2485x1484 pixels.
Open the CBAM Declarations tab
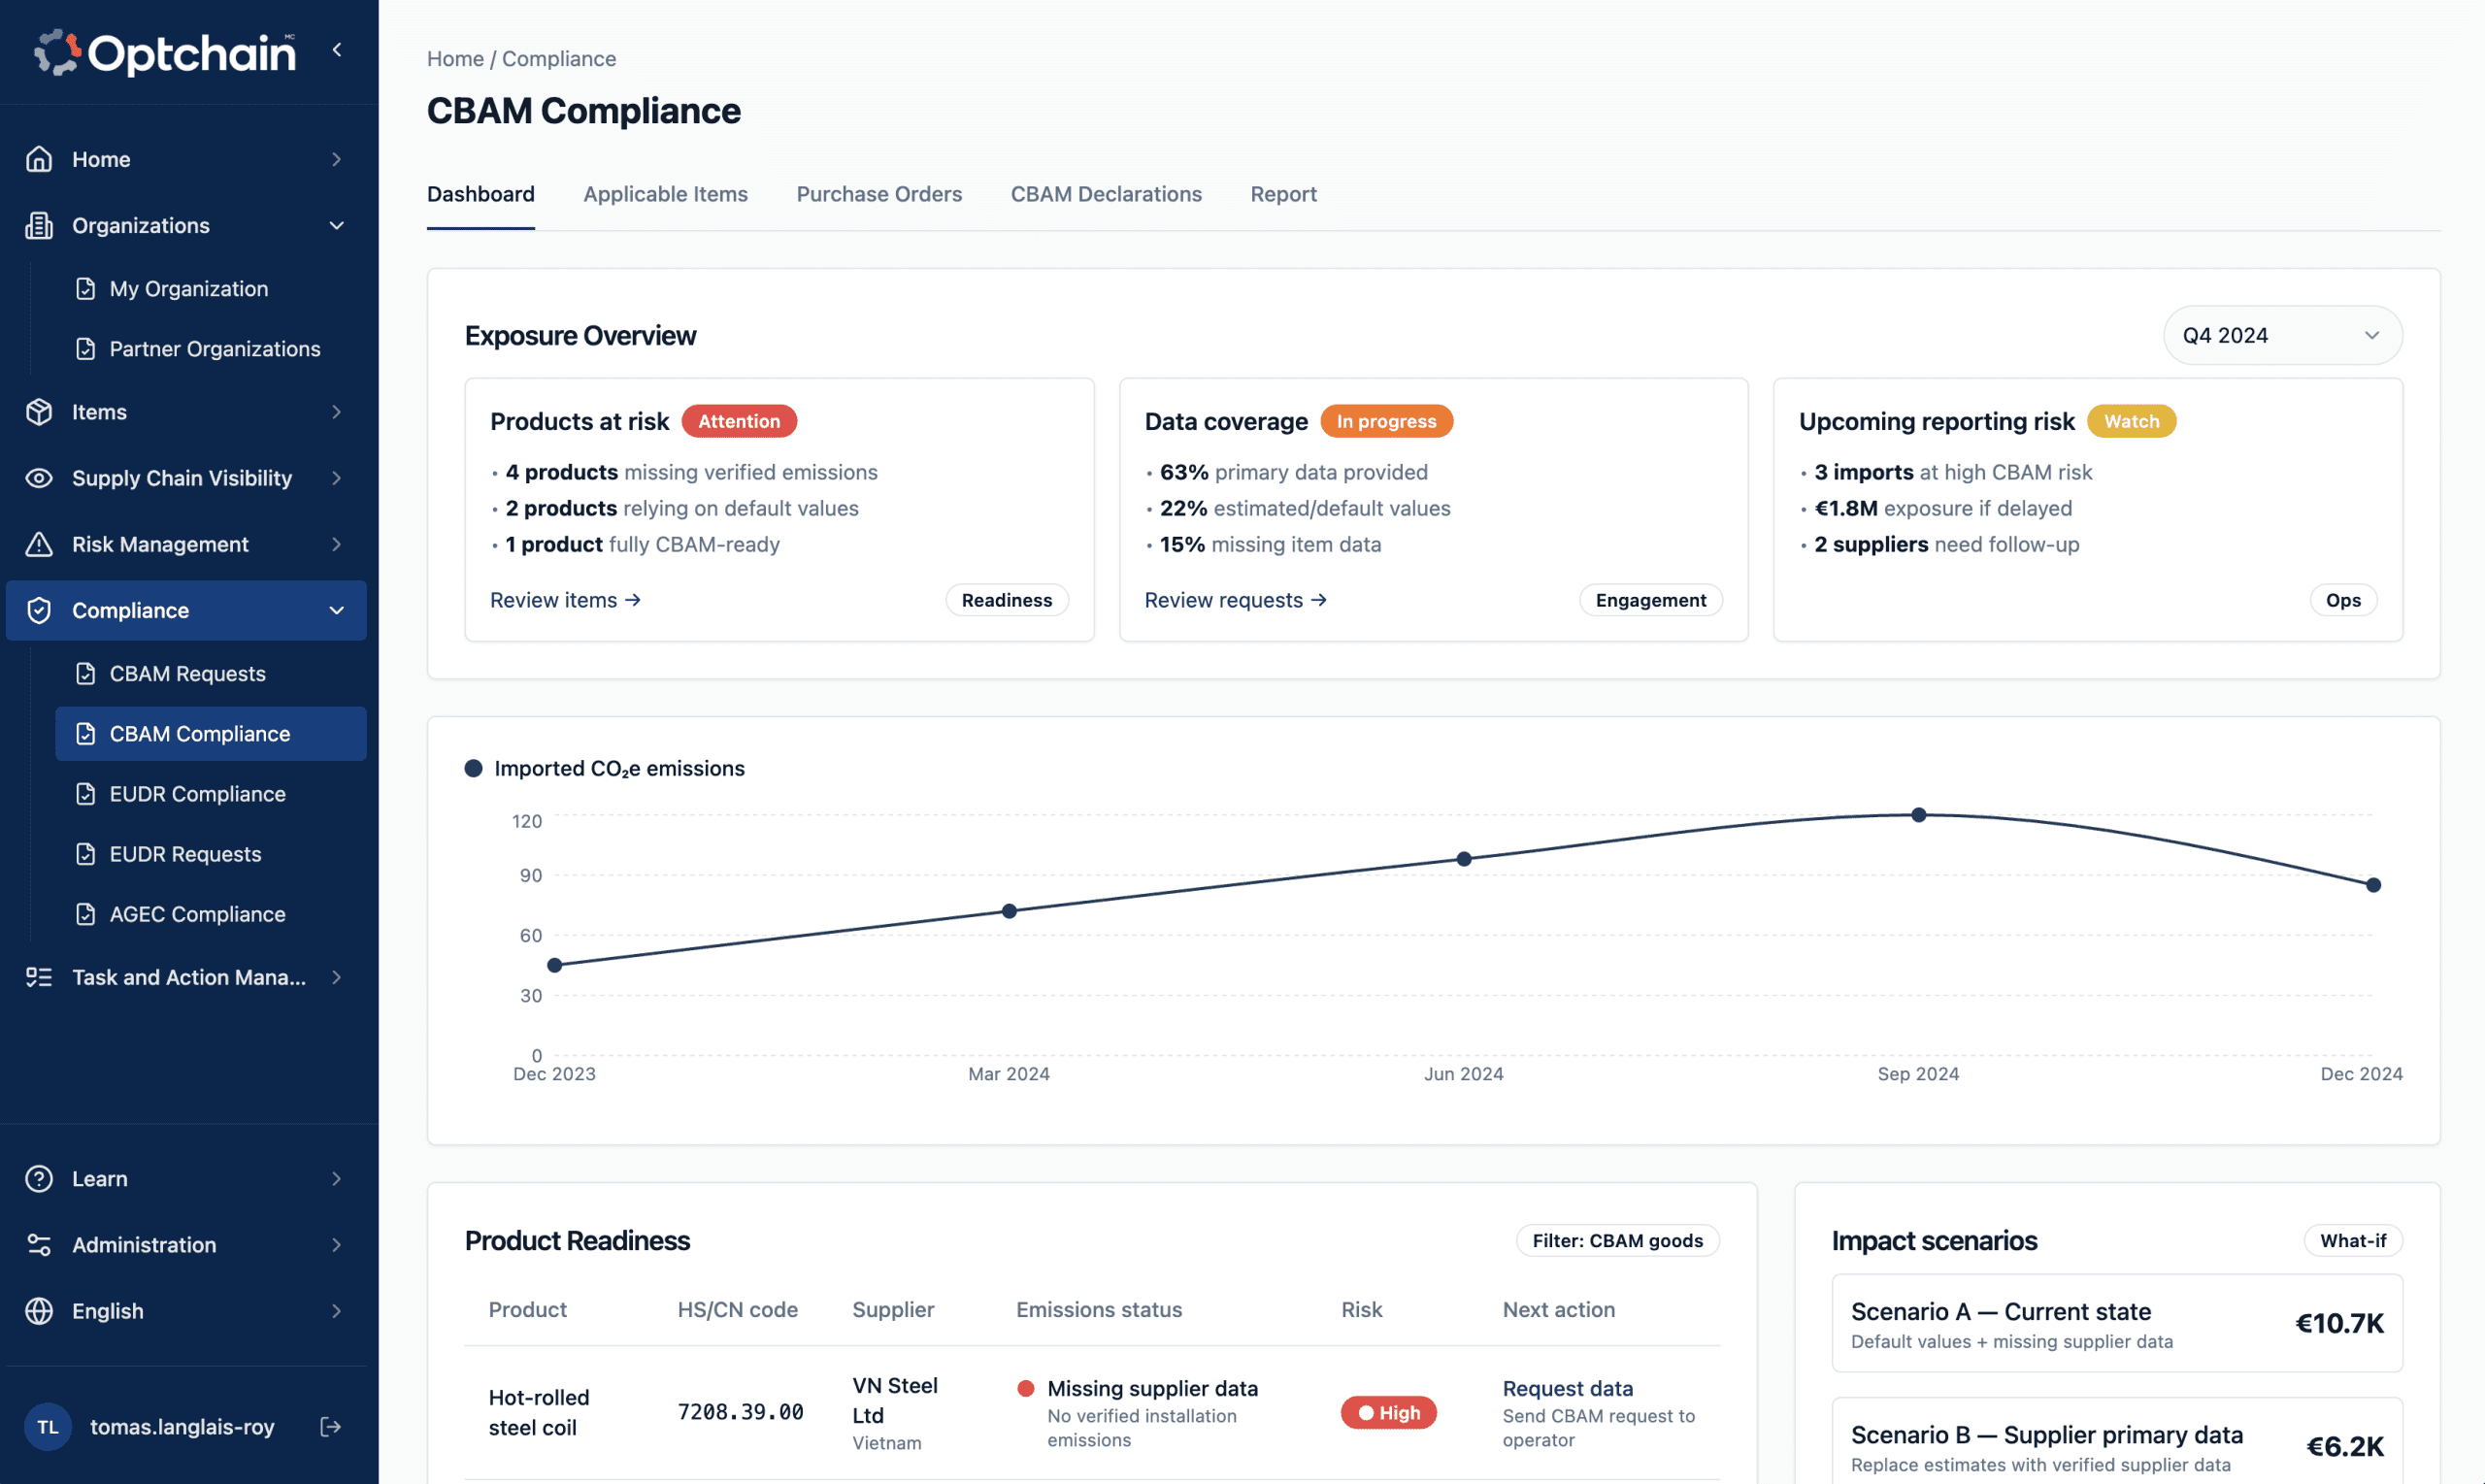1105,194
